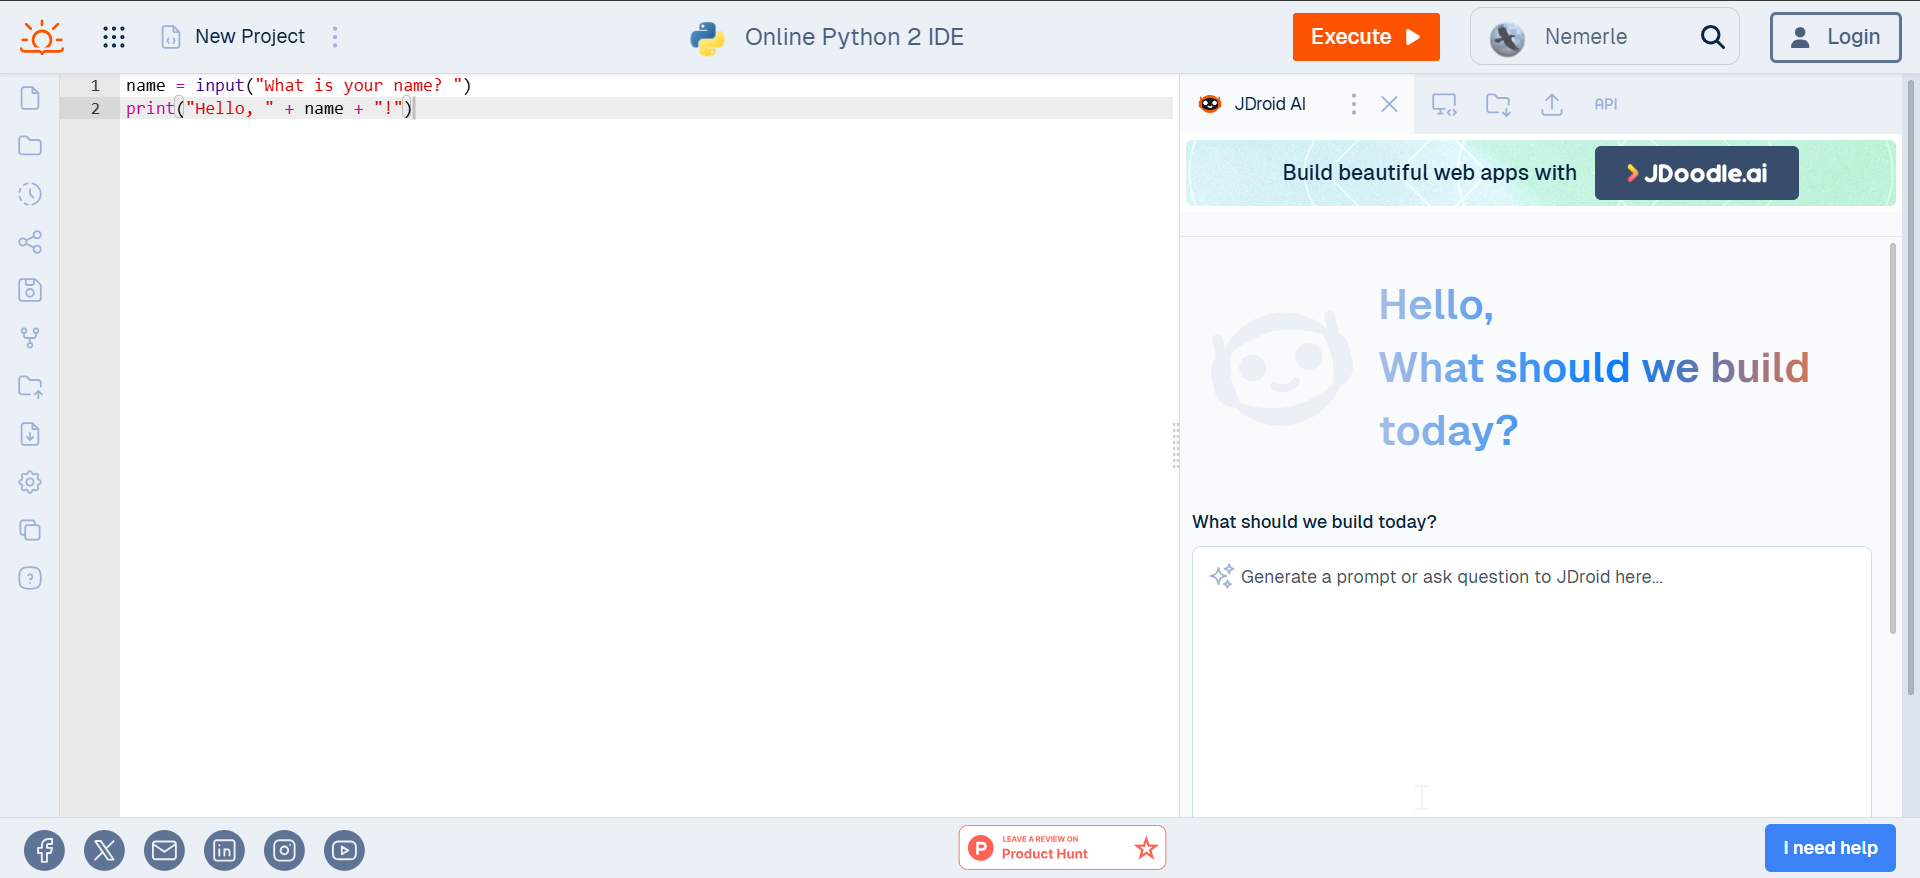
Task: Click the panel resize handle dots
Action: 1176,445
